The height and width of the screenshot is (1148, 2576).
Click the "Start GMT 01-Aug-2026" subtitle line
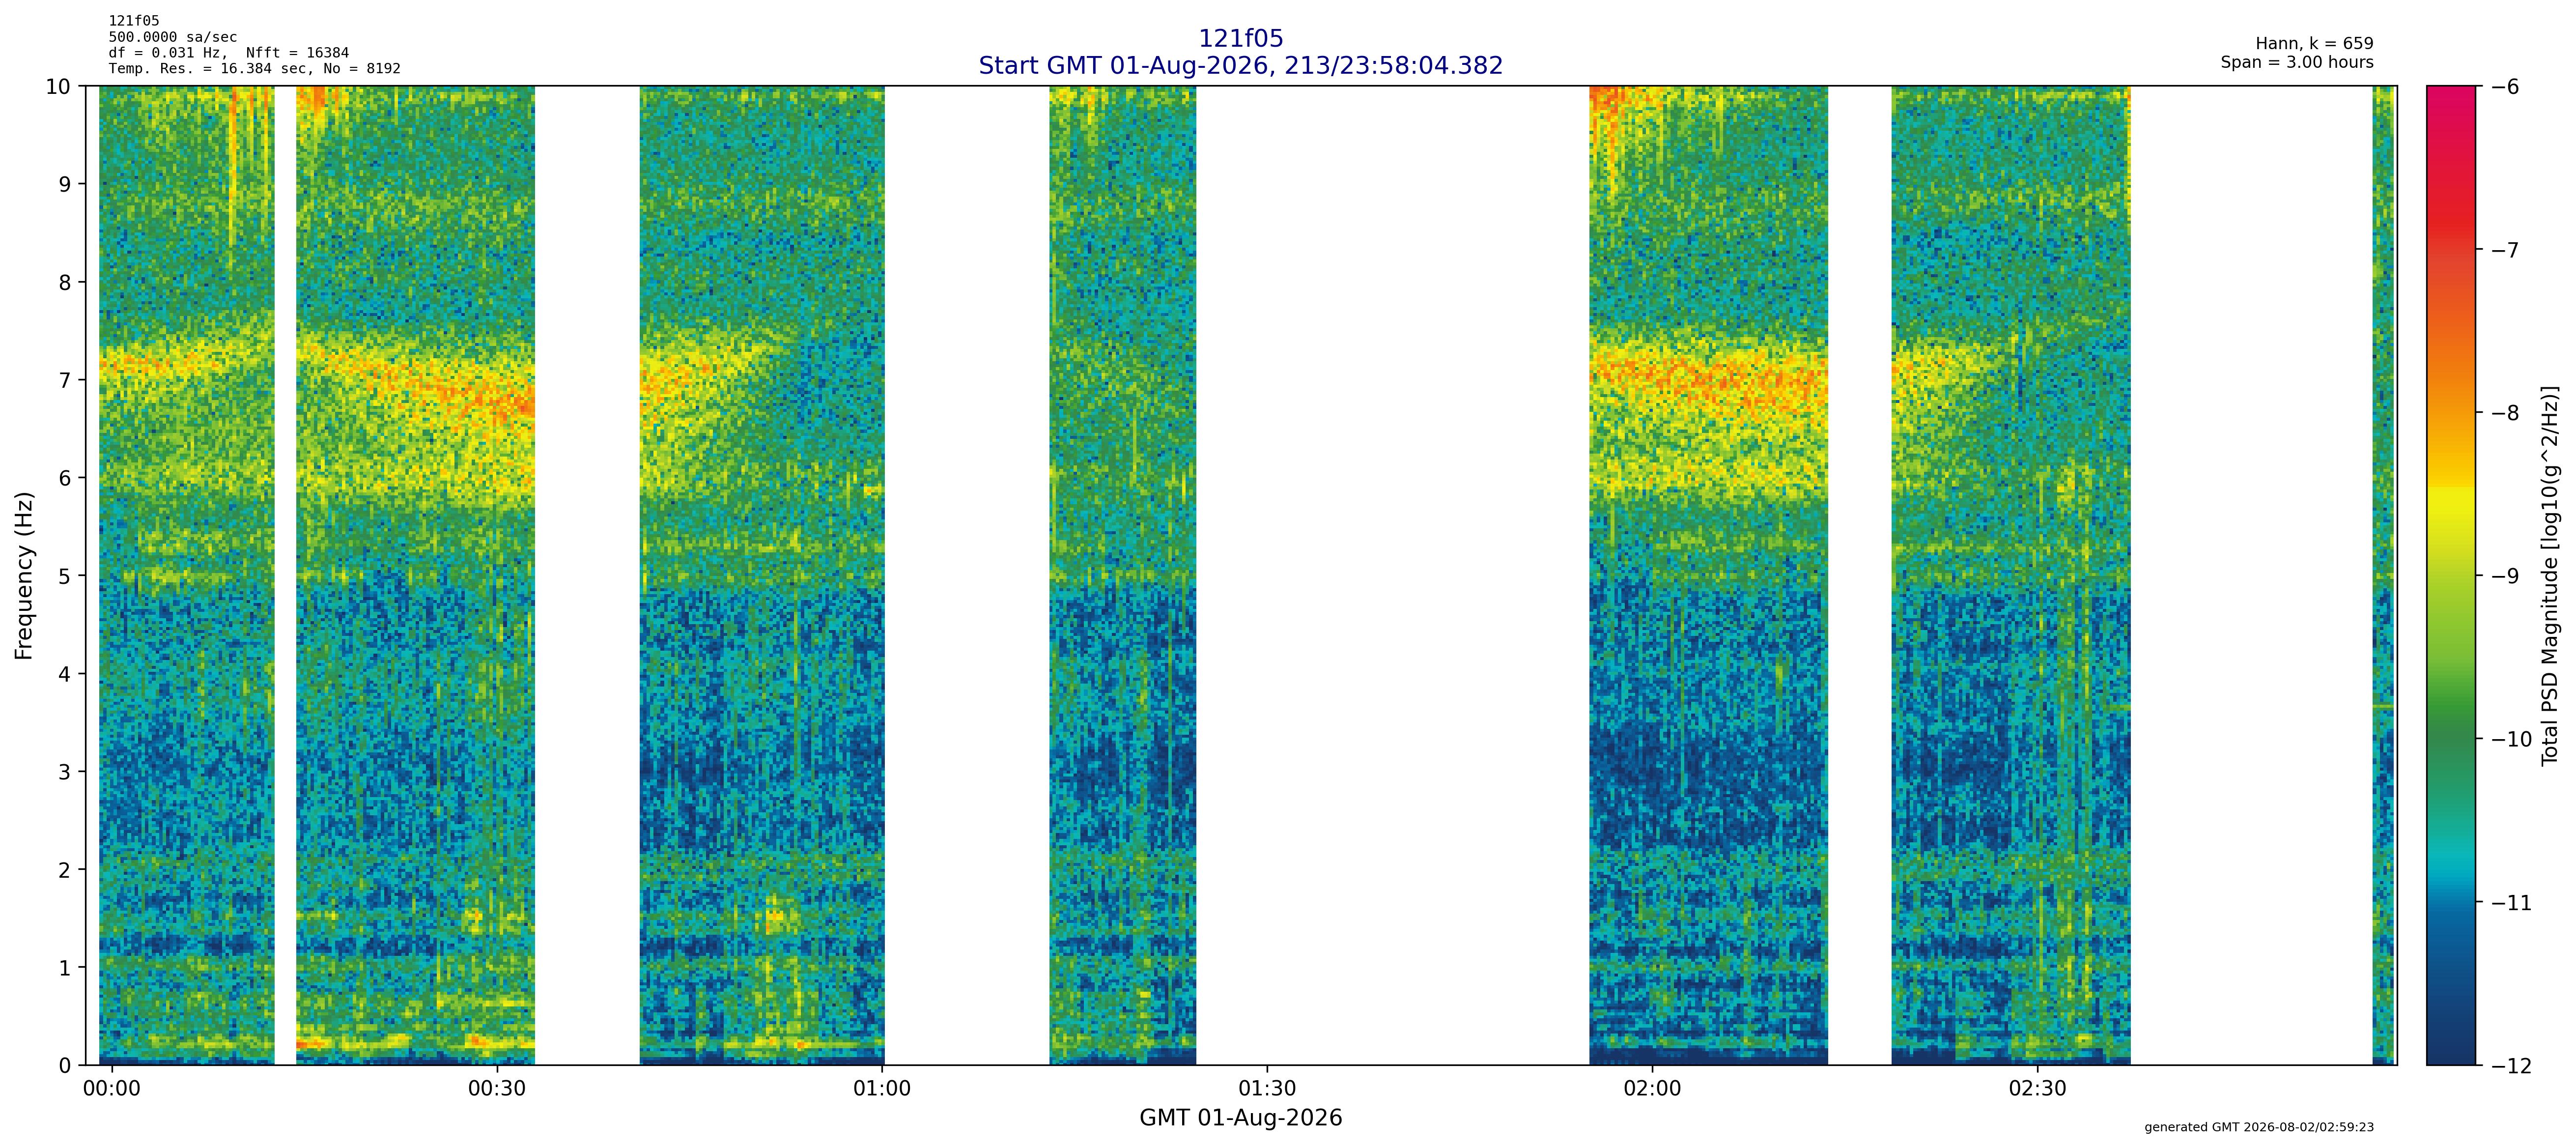(x=1240, y=65)
